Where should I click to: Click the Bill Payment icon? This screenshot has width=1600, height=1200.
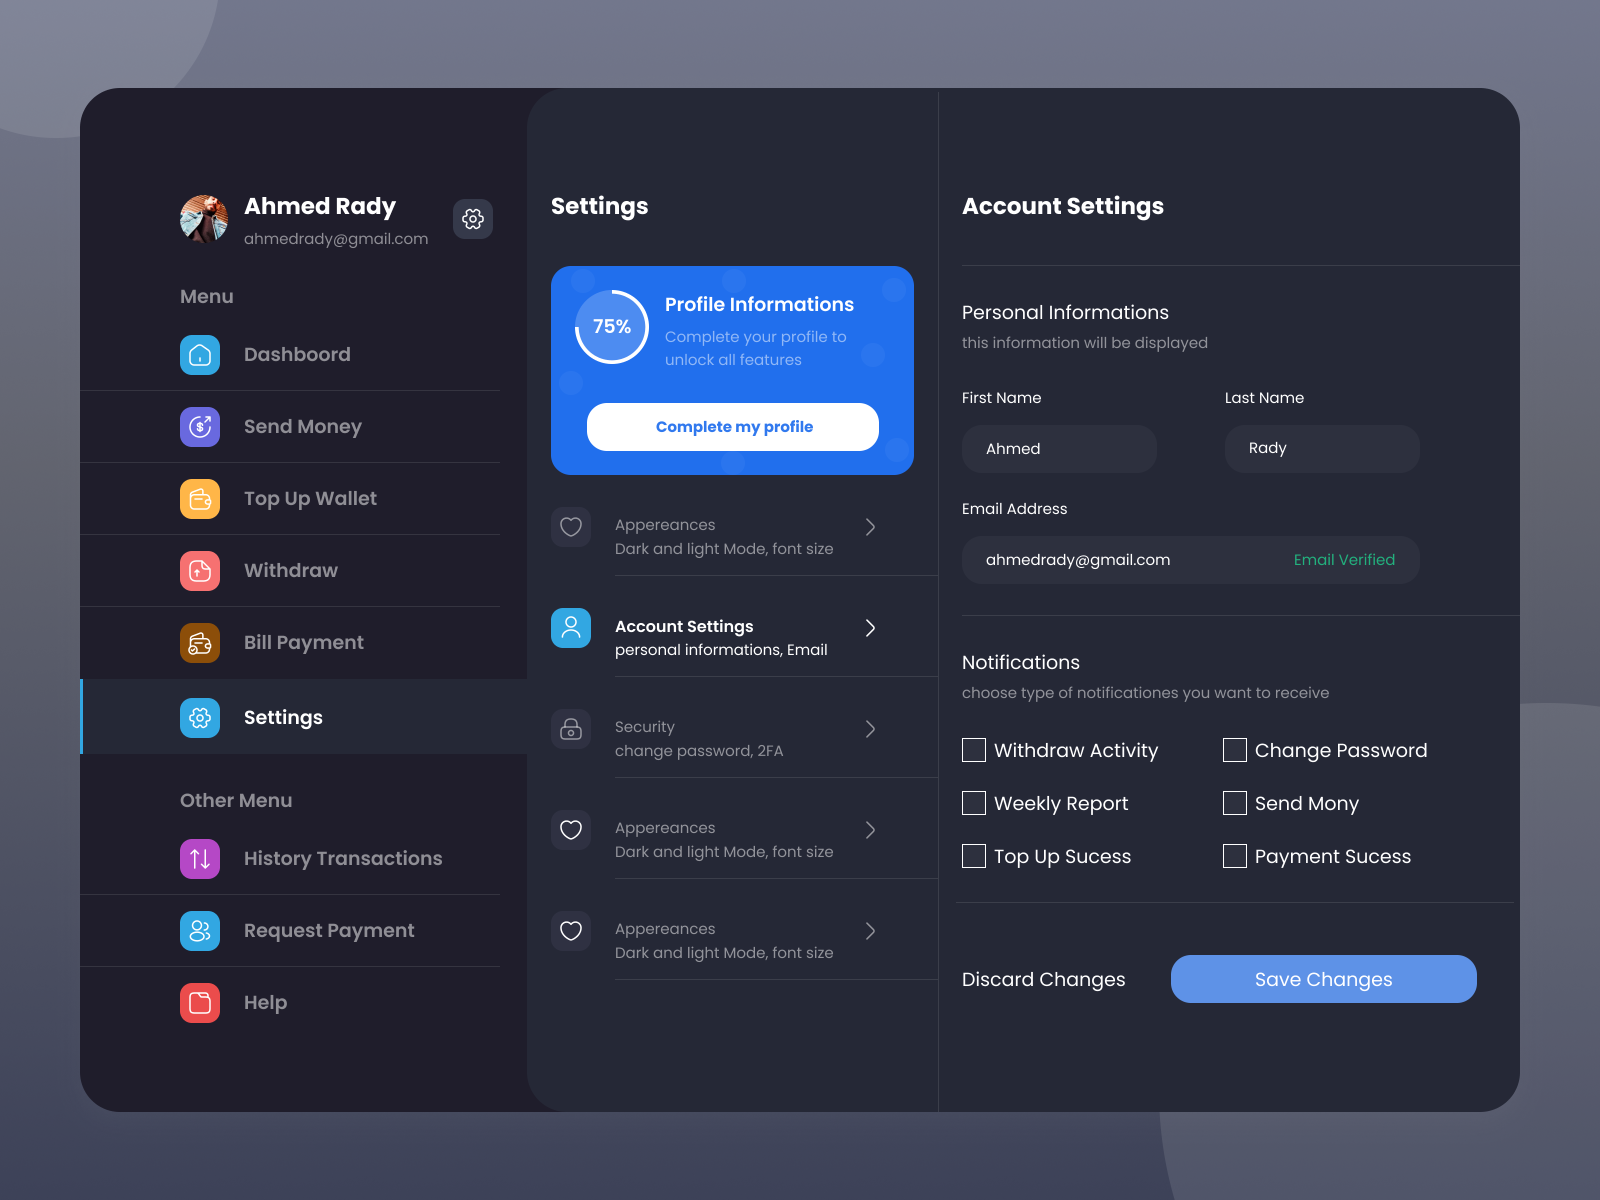click(200, 642)
